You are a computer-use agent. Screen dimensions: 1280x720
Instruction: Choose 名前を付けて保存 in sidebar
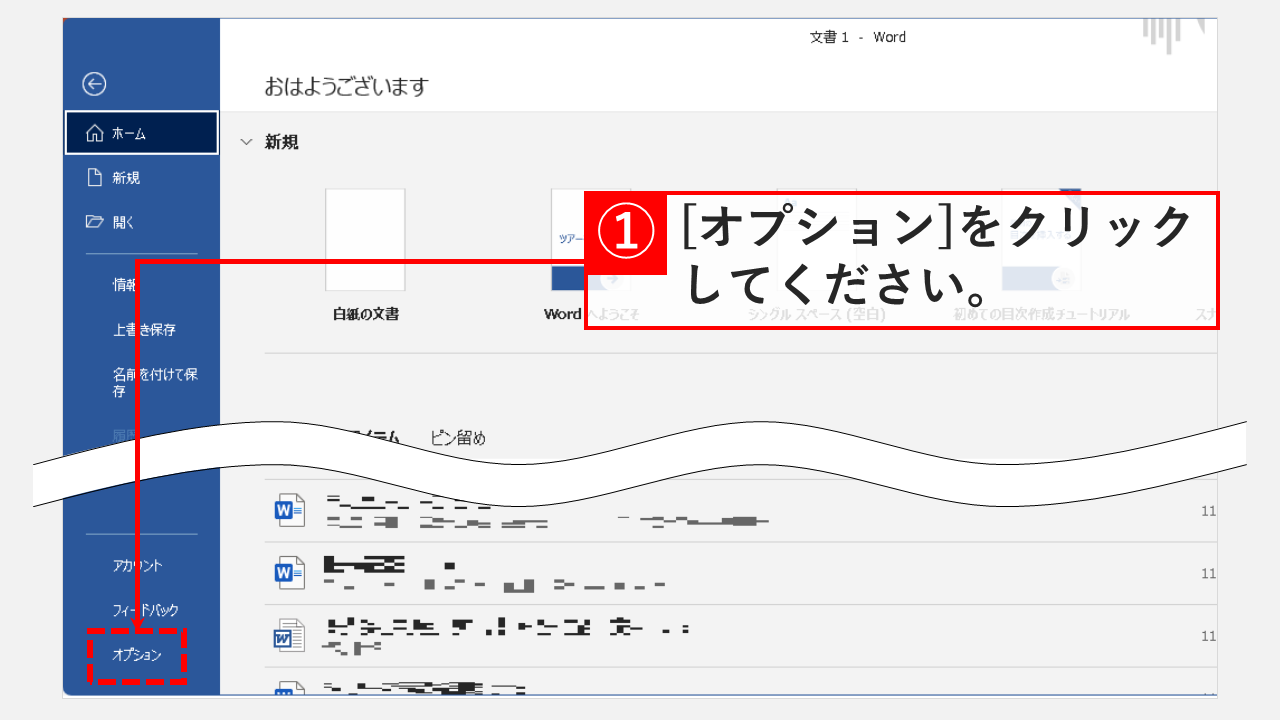pyautogui.click(x=154, y=383)
